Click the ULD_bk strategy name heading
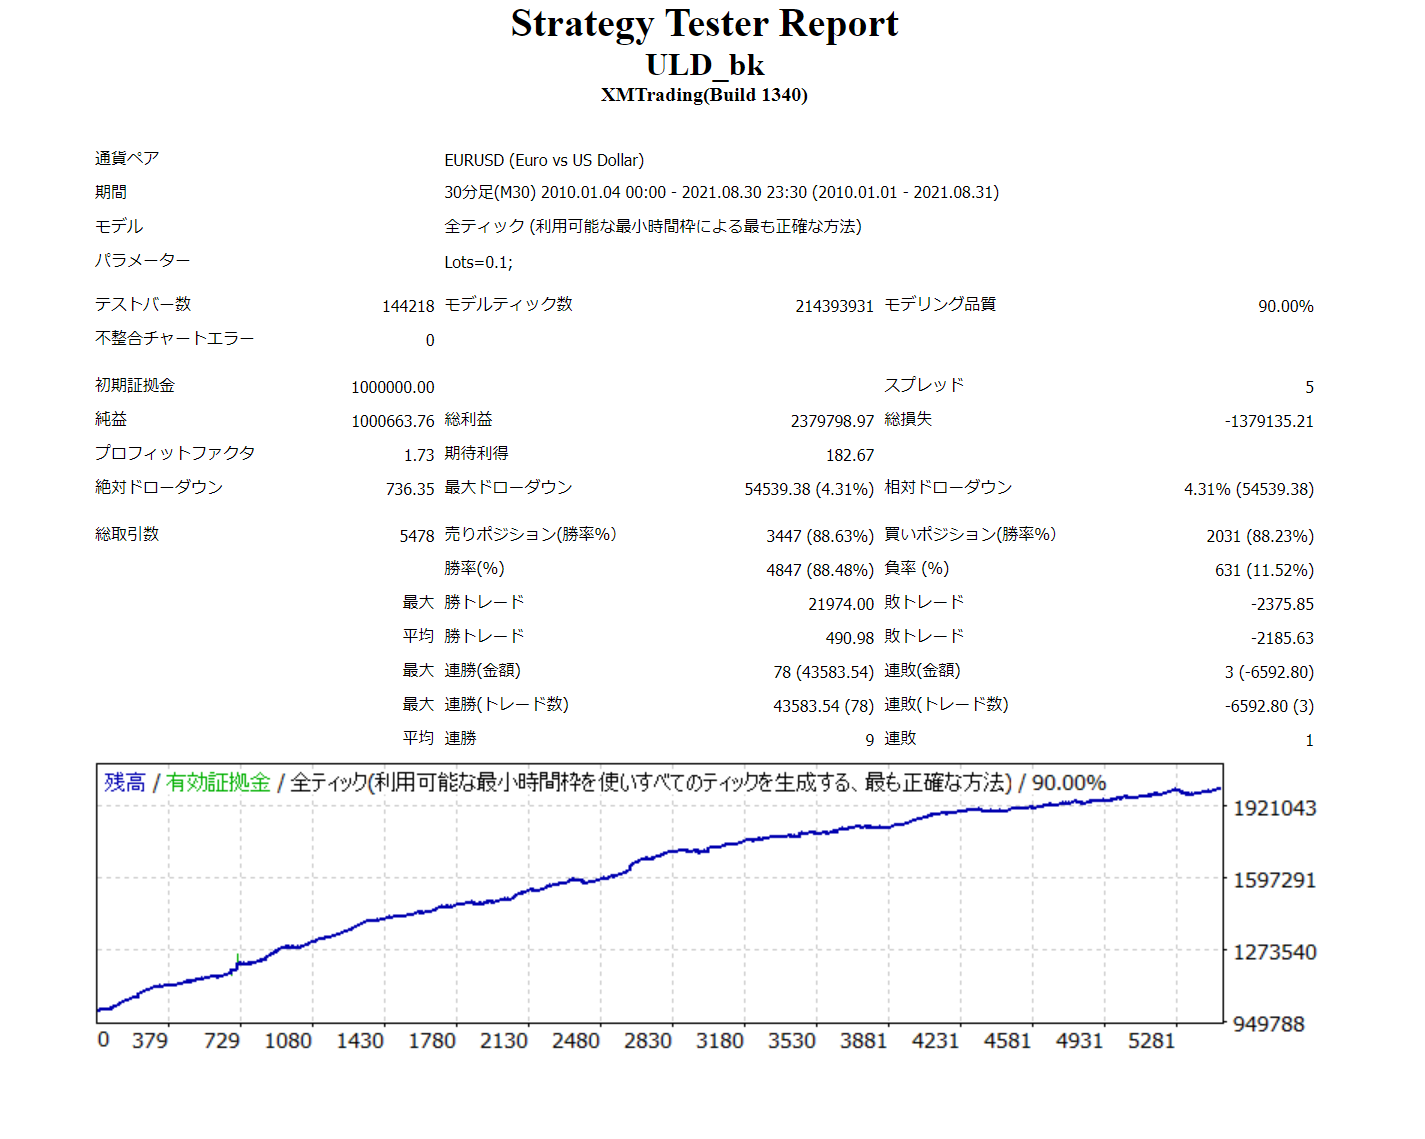Image resolution: width=1425 pixels, height=1139 pixels. point(704,65)
